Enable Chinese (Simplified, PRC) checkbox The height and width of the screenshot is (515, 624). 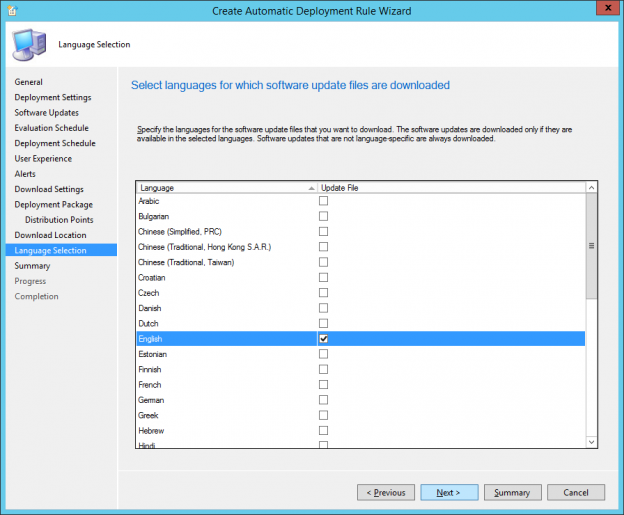pyautogui.click(x=323, y=232)
